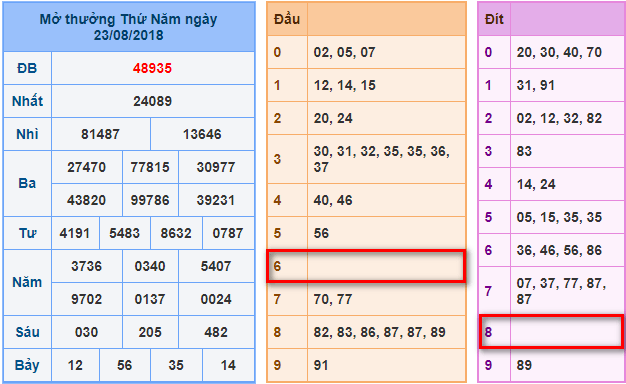Select fourth prize number 5483
The width and height of the screenshot is (626, 384).
125,233
